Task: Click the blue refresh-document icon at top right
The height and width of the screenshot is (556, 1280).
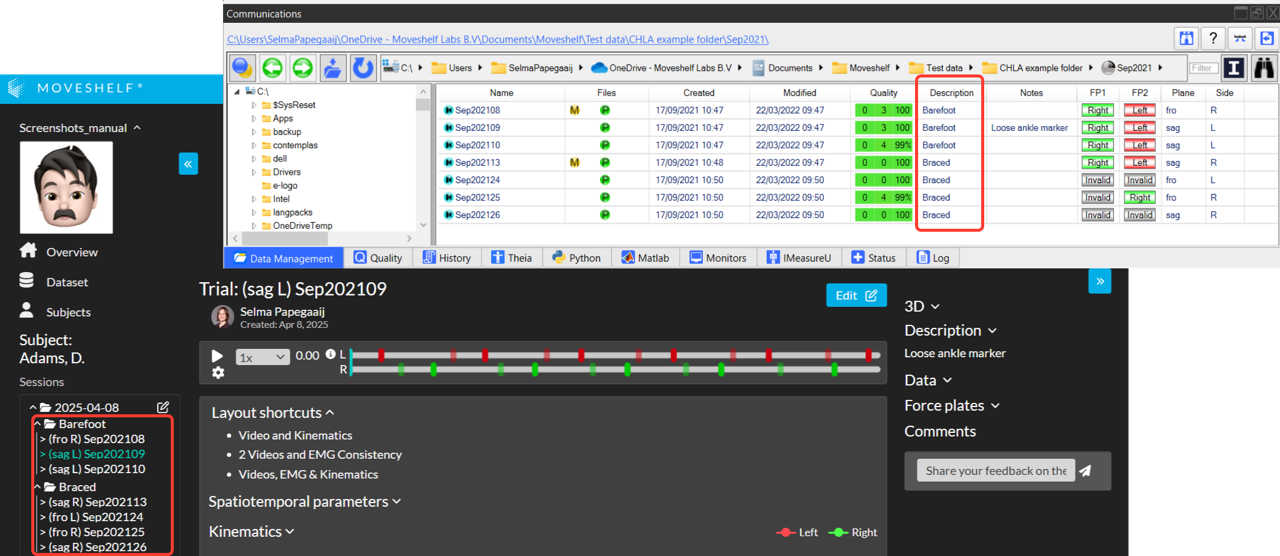Action: click(x=1267, y=38)
